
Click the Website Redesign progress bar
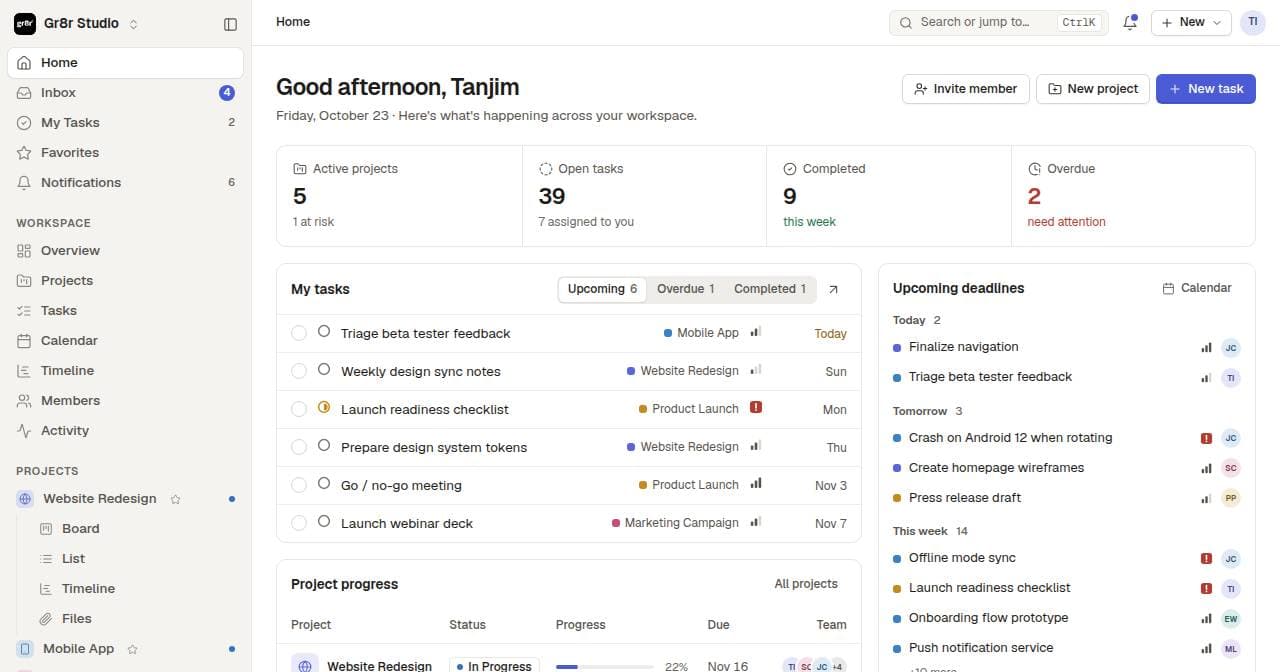(604, 666)
